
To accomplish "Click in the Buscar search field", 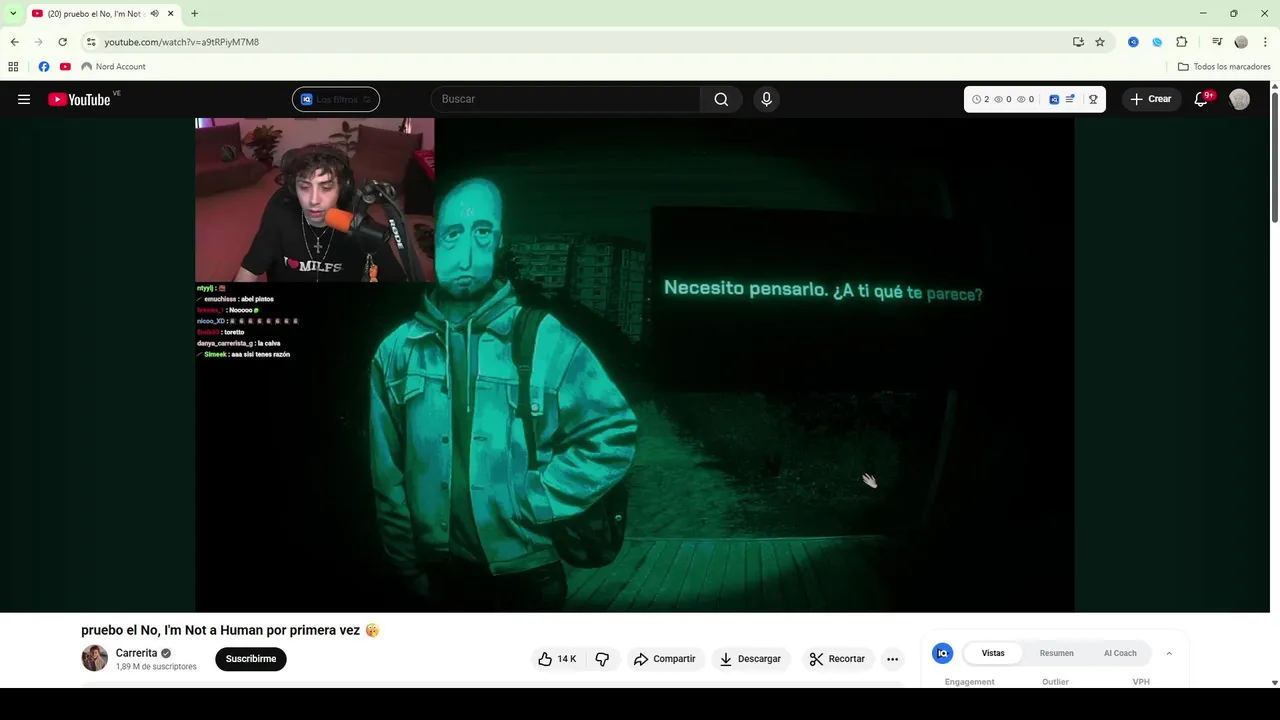I will pos(565,99).
